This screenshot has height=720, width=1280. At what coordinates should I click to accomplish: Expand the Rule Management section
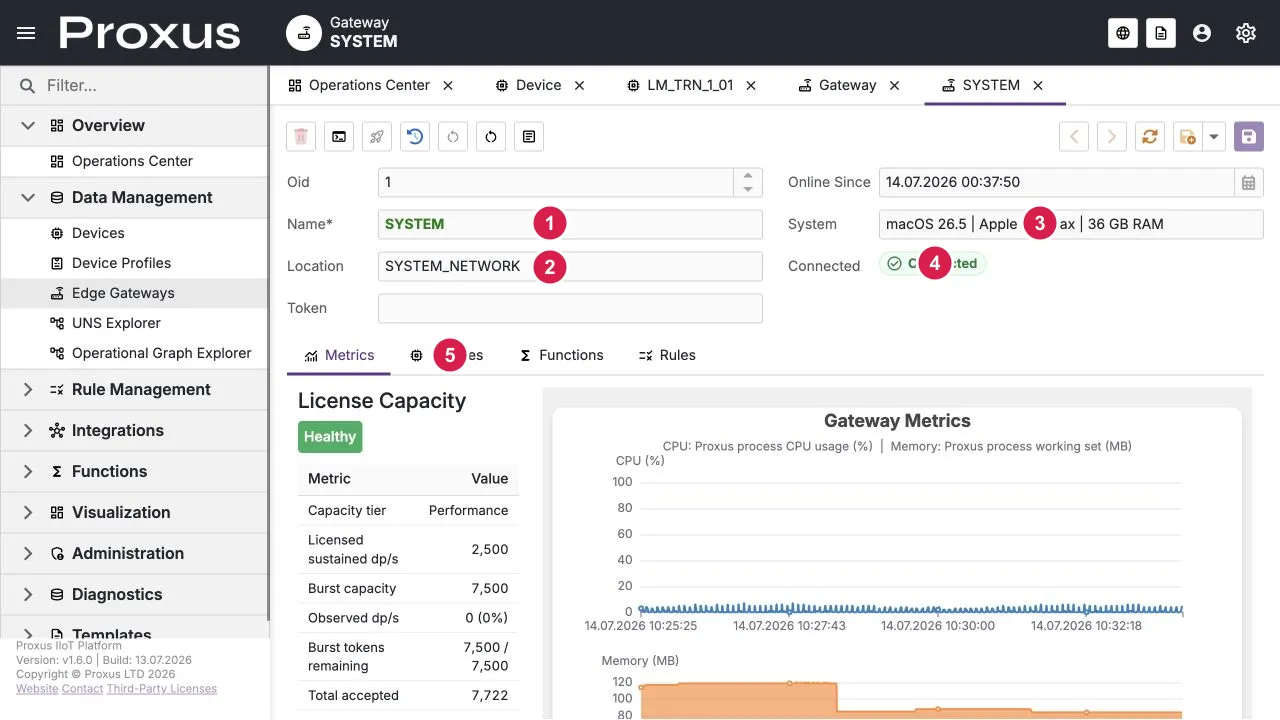pyautogui.click(x=28, y=390)
